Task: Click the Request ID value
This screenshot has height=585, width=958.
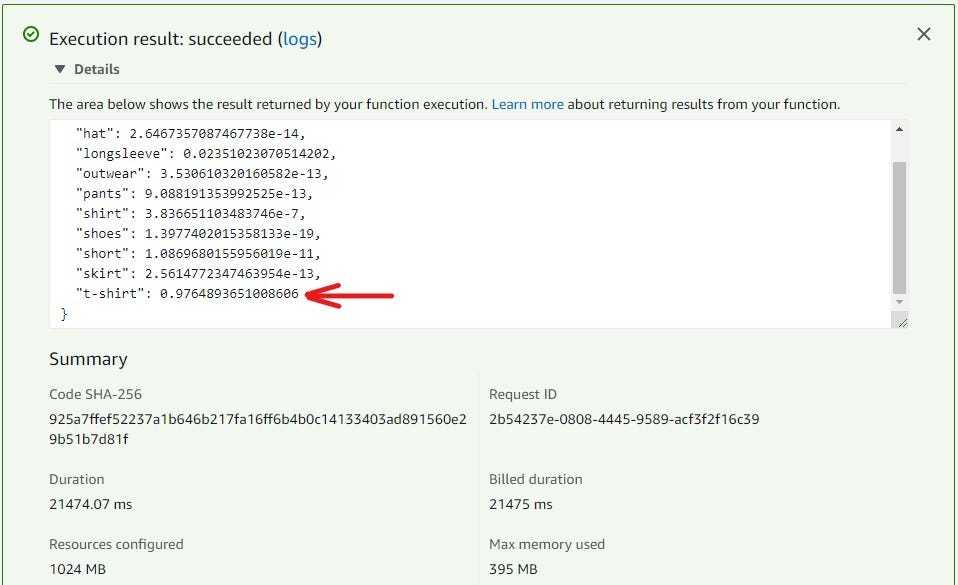Action: pos(624,419)
